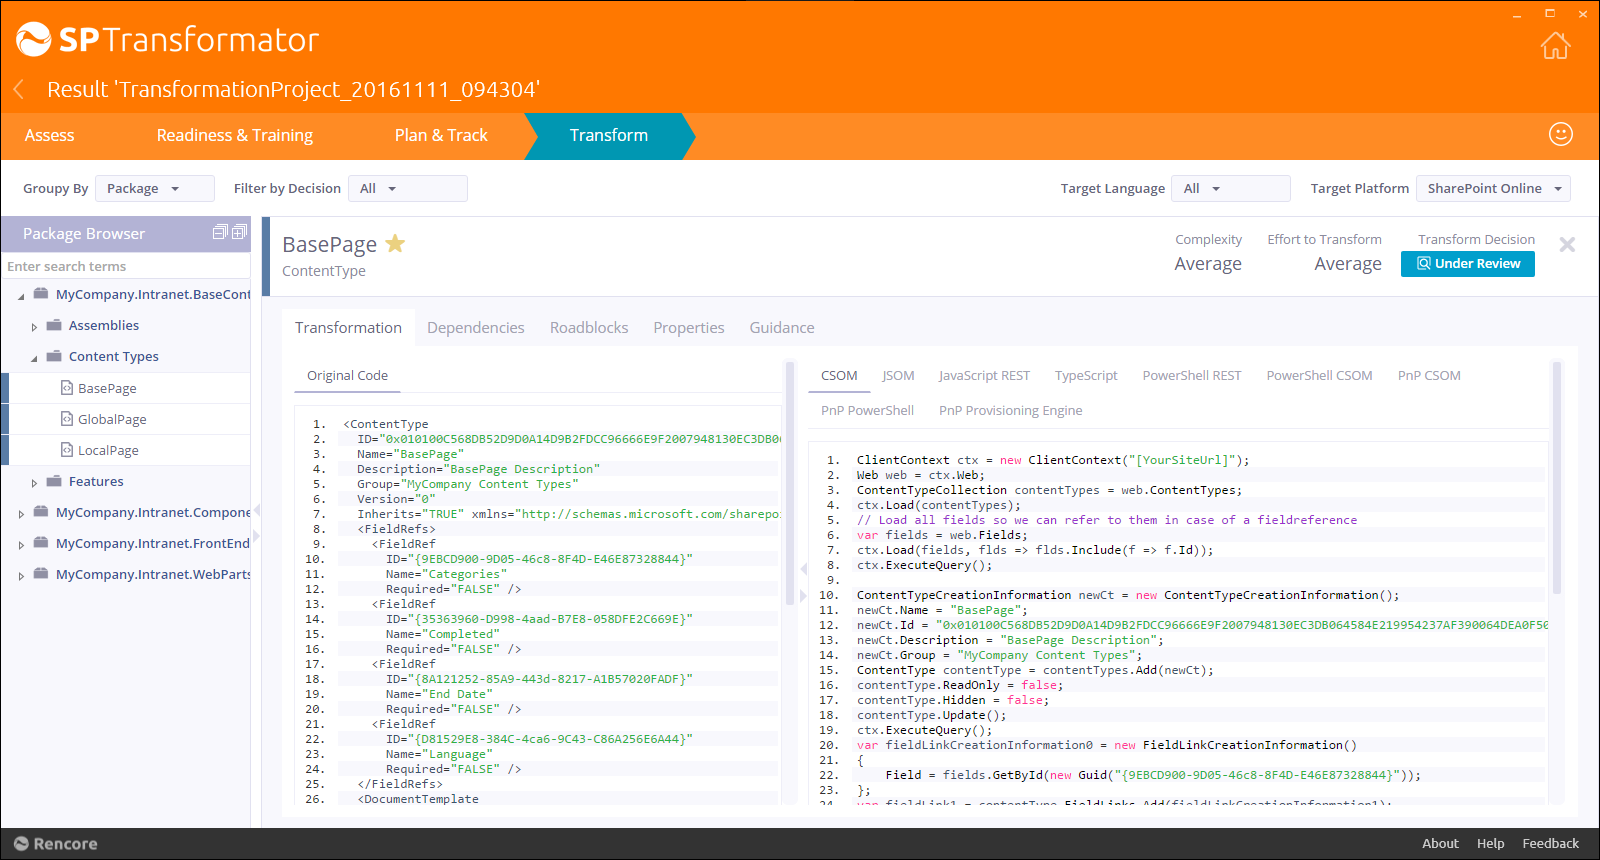The width and height of the screenshot is (1600, 860).
Task: Show the PnP Provisioning Engine code tab
Action: [x=1010, y=411]
